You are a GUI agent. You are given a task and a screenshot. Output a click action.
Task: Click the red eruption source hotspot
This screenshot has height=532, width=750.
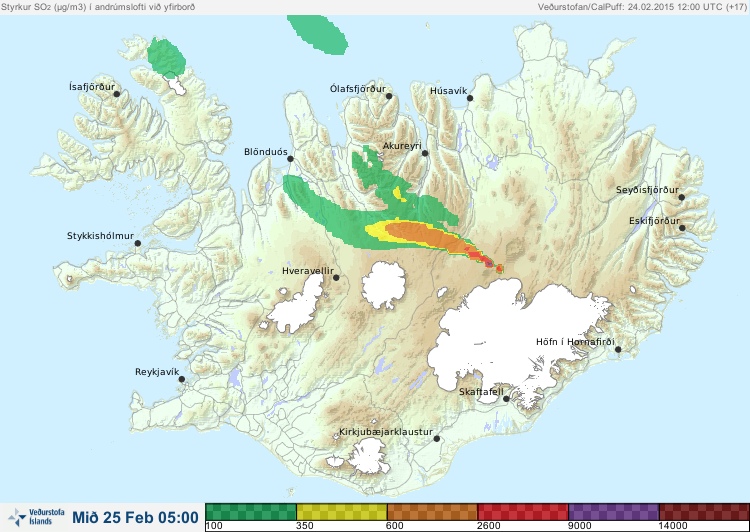coord(499,269)
